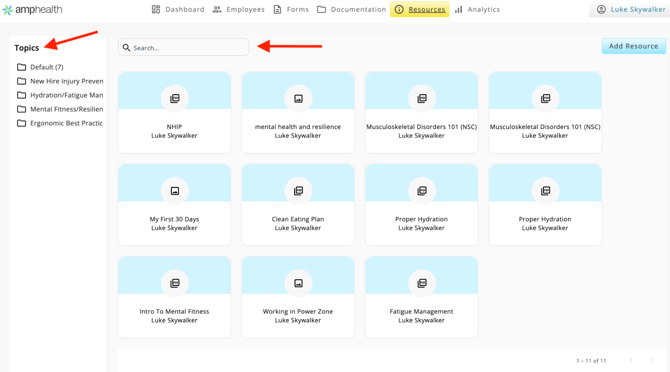670x372 pixels.
Task: Go to the previous page of resources
Action: point(631,361)
